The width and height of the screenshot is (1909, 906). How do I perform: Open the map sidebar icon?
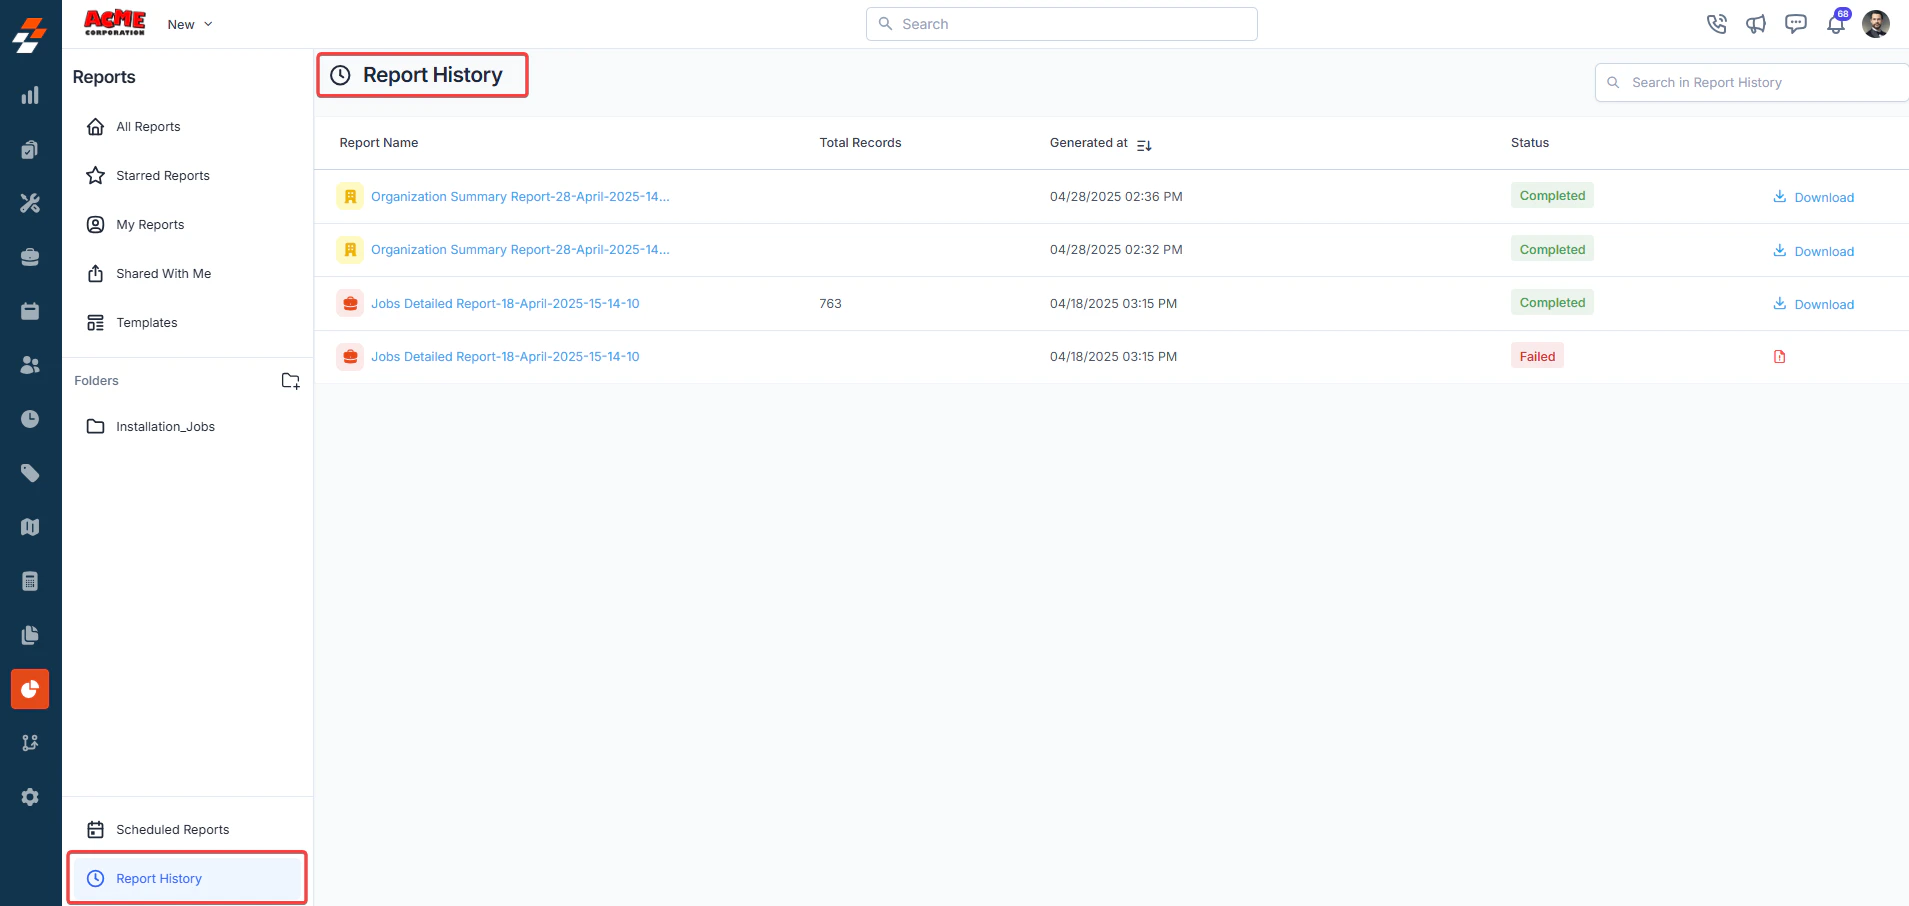coord(30,527)
